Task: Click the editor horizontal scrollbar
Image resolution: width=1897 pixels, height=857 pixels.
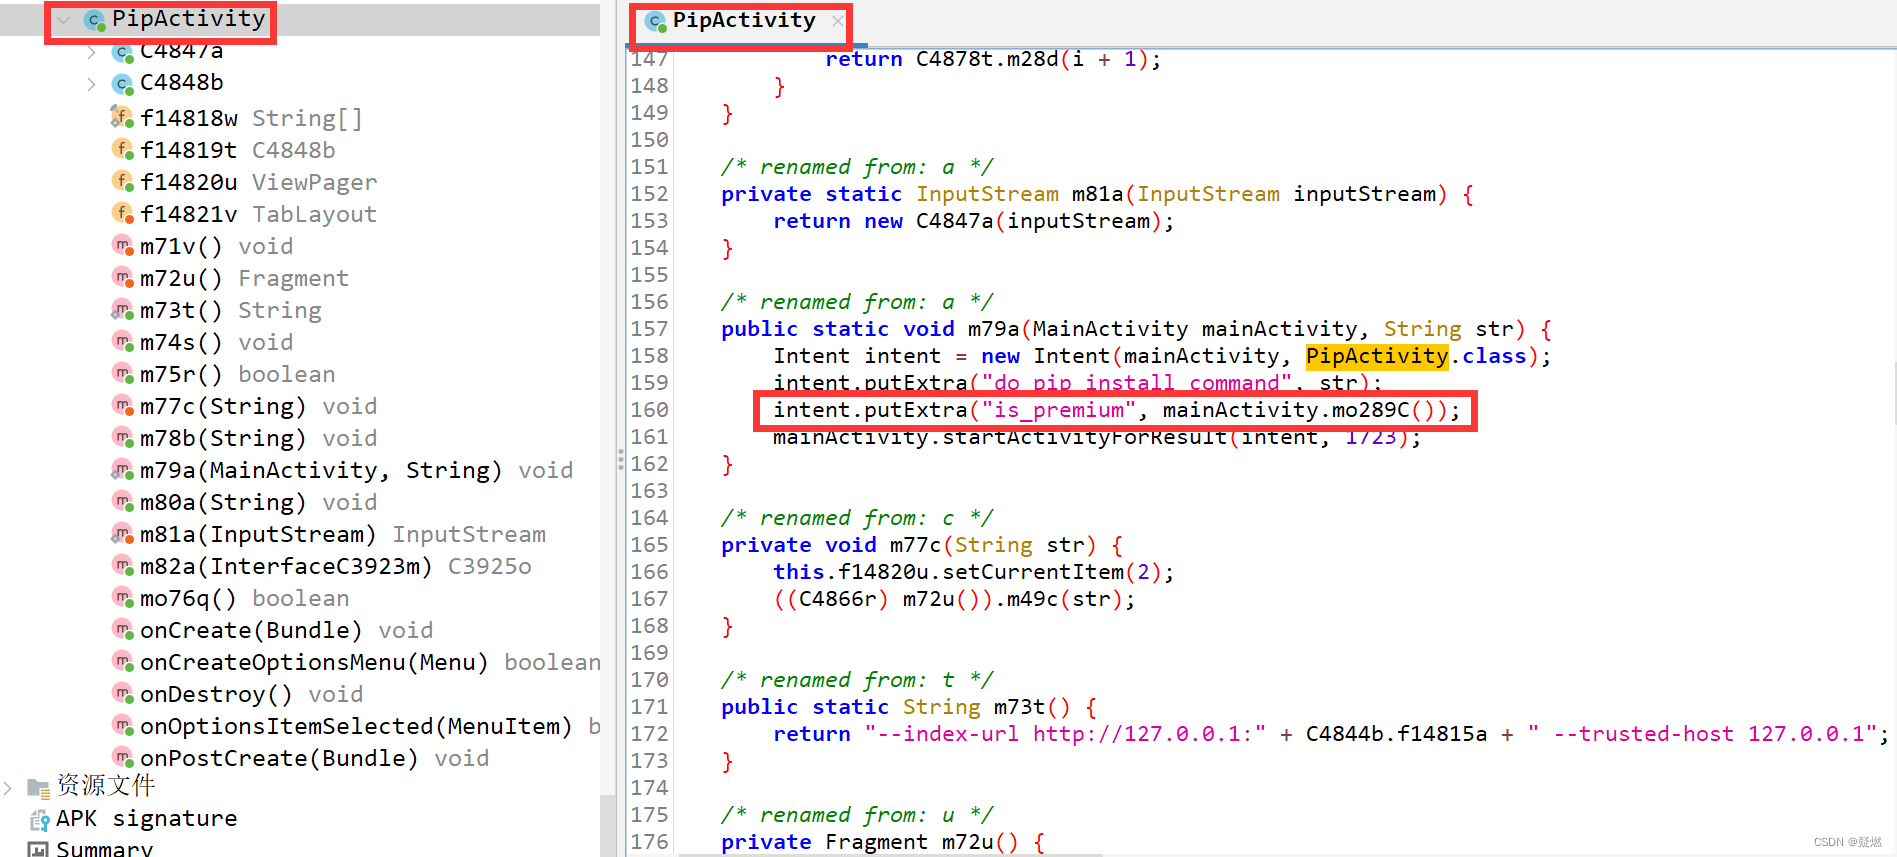Action: pyautogui.click(x=890, y=855)
